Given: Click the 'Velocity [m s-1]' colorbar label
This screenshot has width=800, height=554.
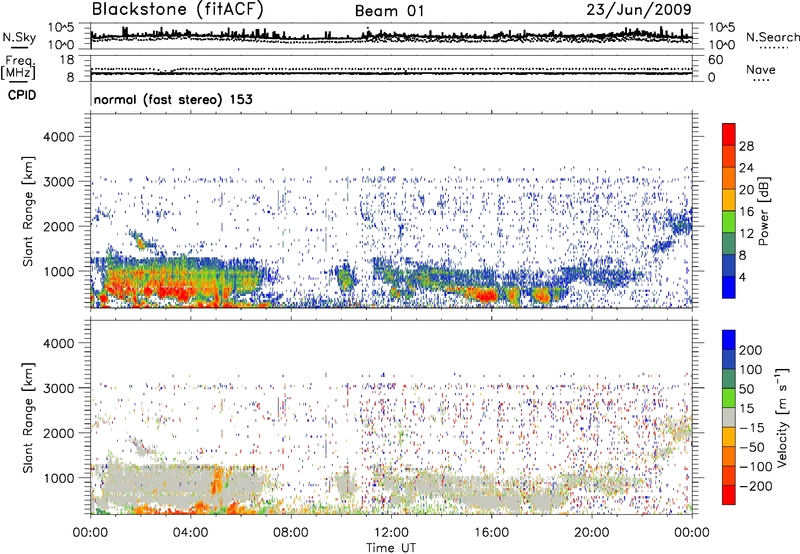Looking at the screenshot, I should [x=782, y=417].
